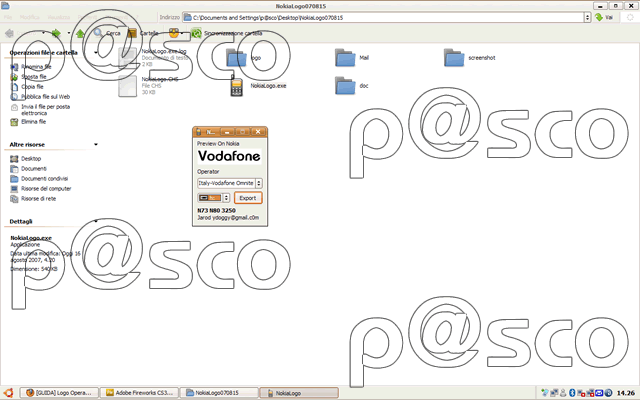Switch to the [GUIDA] Logo Opera taskbar button

[59, 393]
